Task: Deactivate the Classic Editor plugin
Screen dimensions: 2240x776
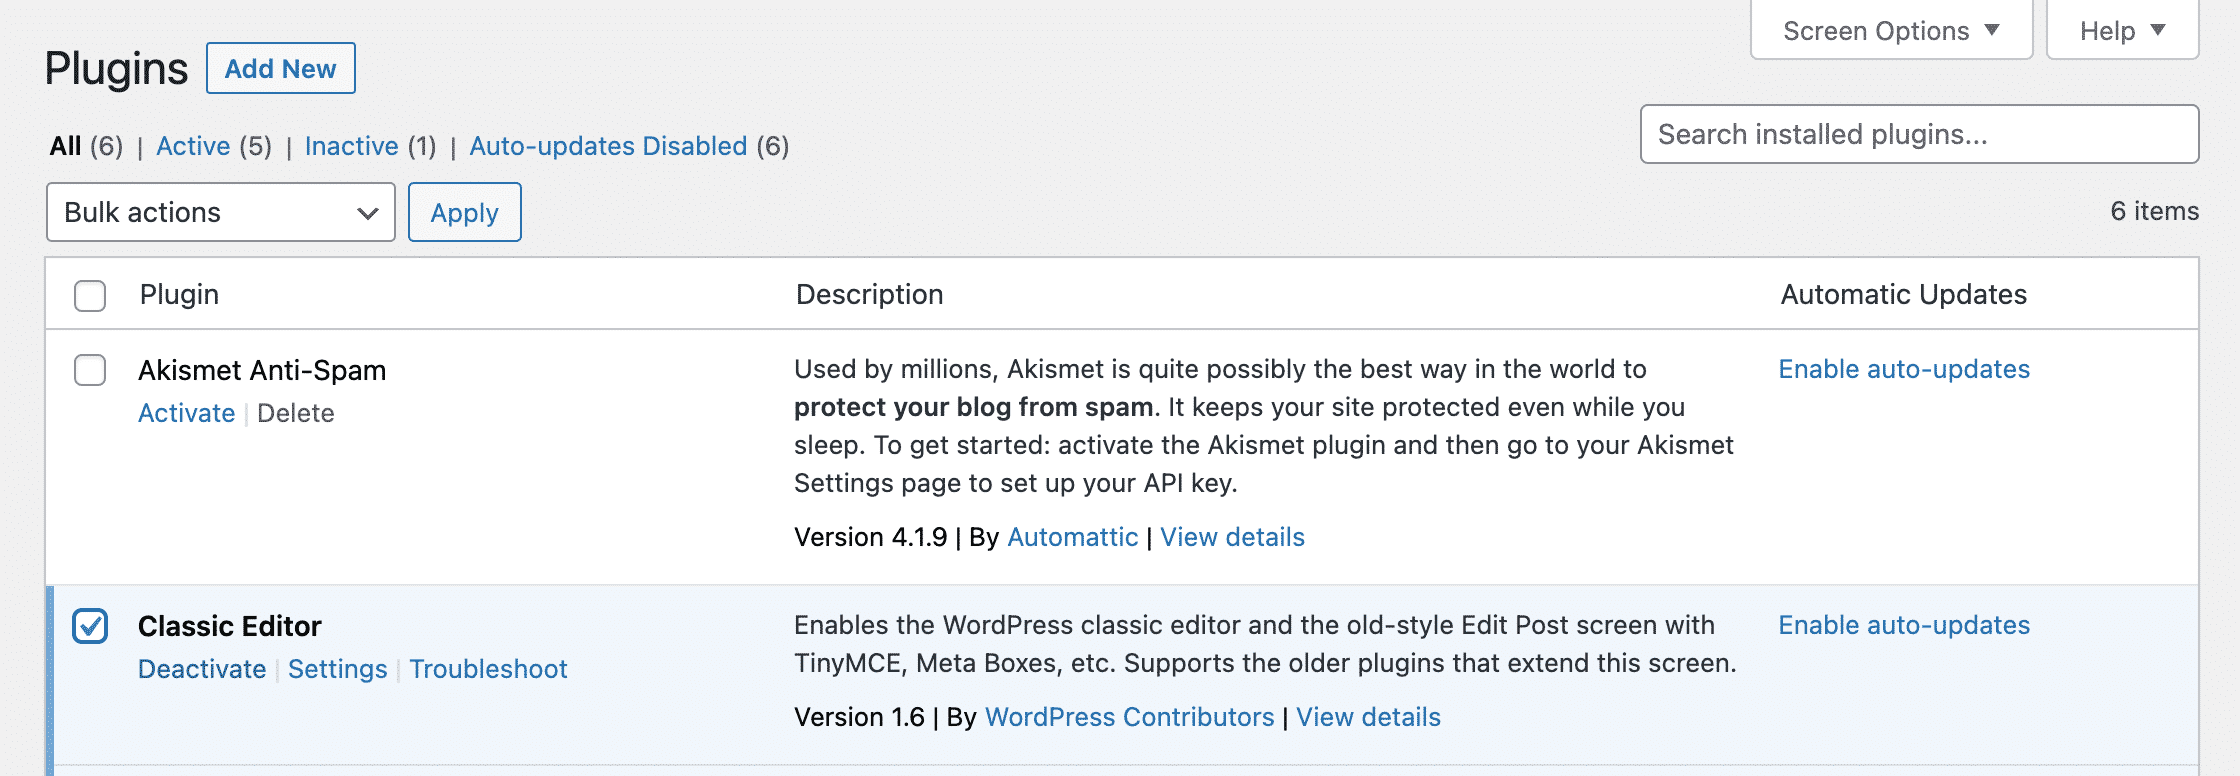Action: pos(202,669)
